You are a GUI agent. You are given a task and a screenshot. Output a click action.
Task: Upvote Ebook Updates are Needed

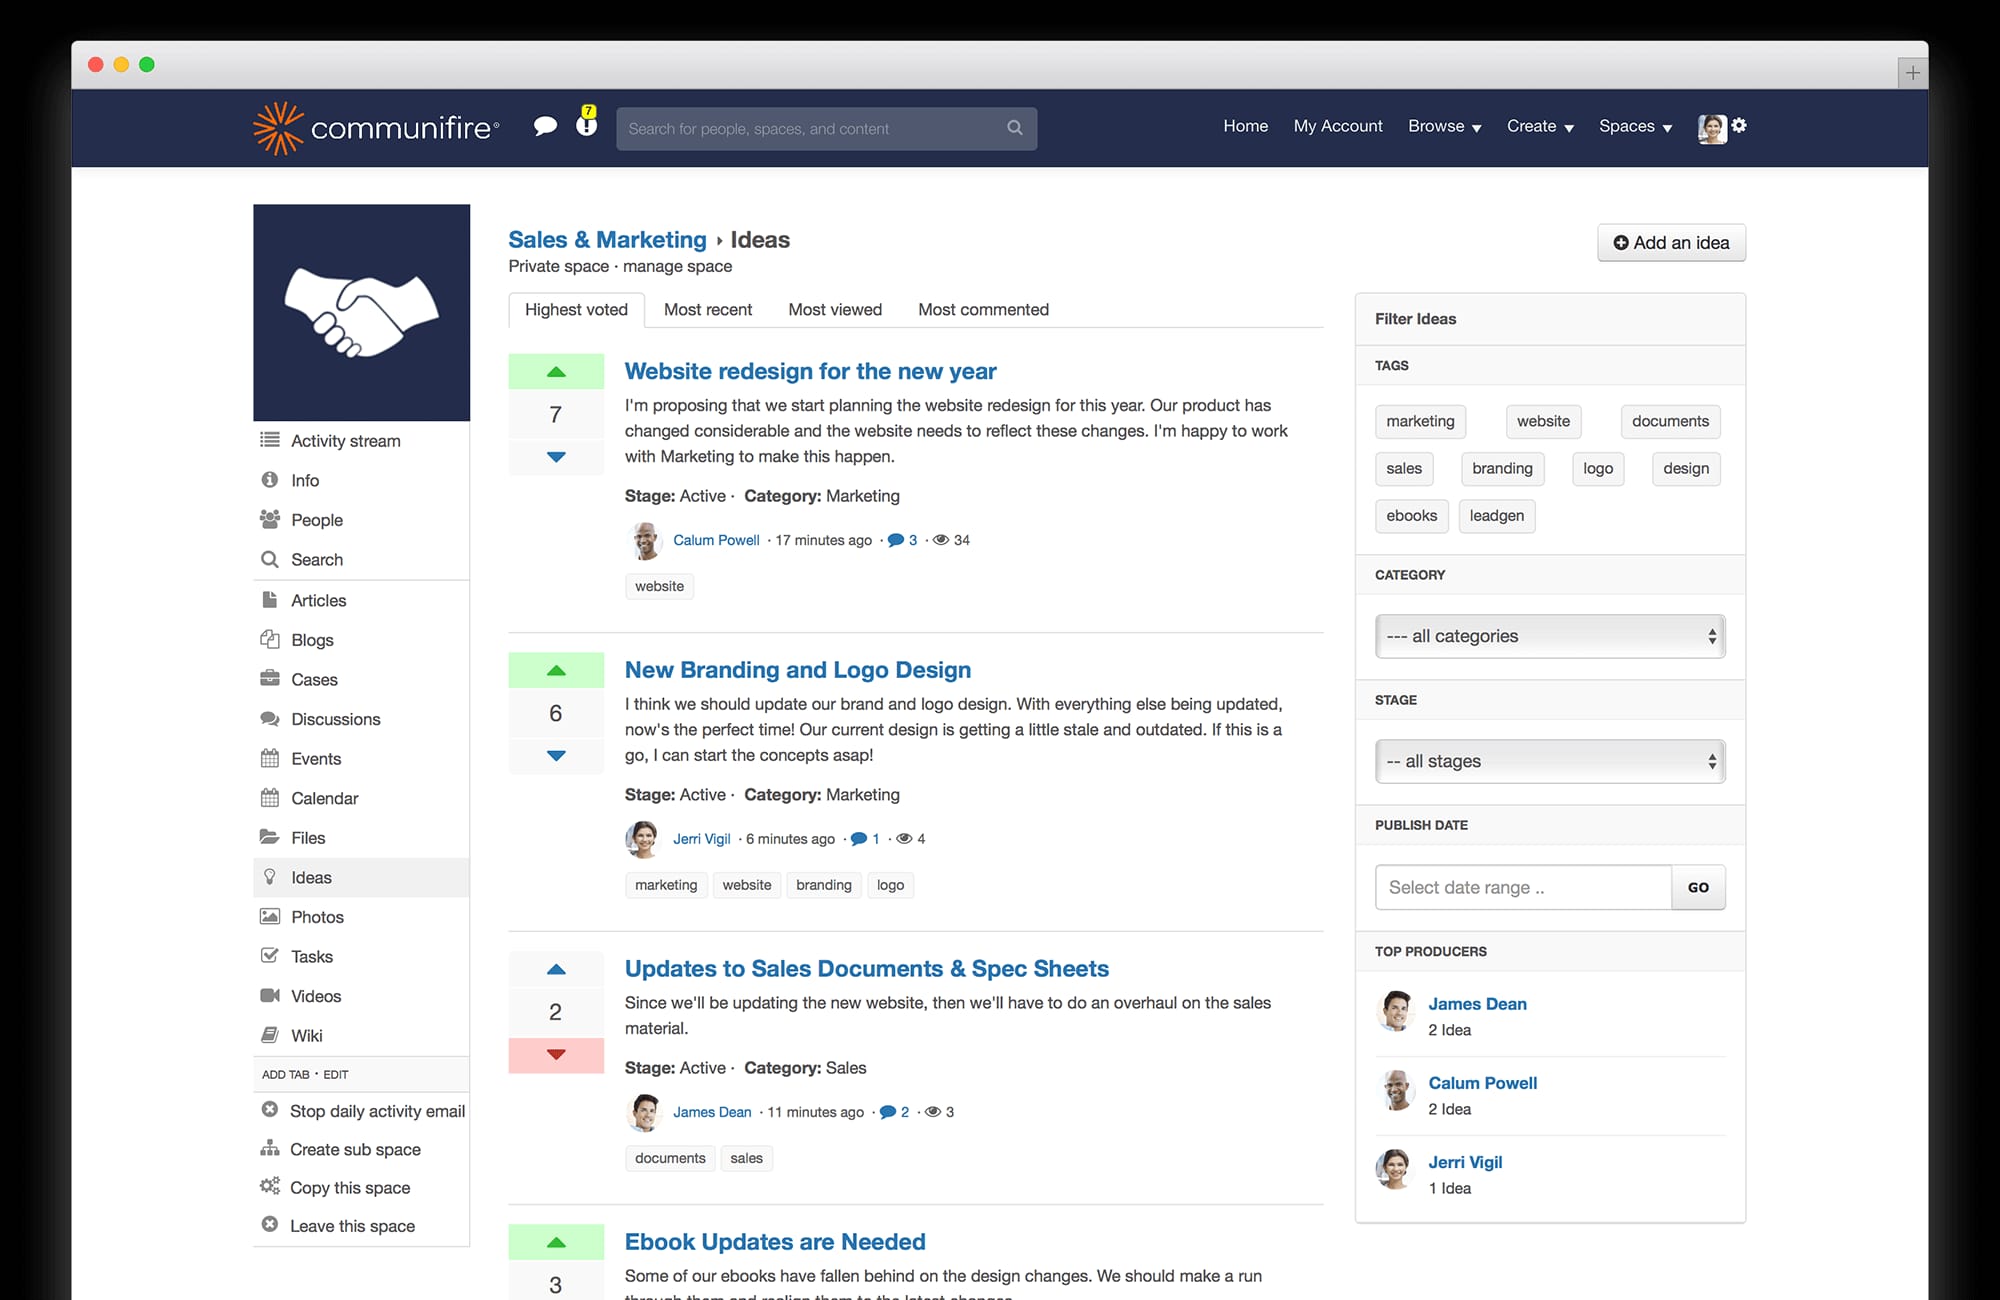[x=556, y=1243]
